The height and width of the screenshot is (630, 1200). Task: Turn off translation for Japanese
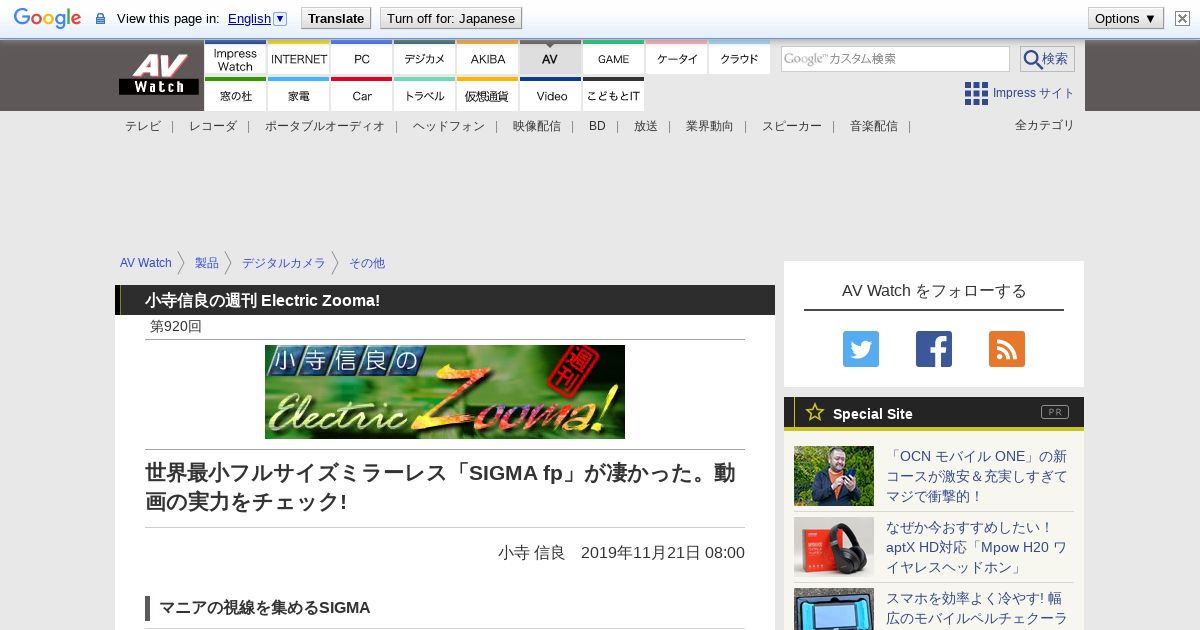[x=451, y=18]
